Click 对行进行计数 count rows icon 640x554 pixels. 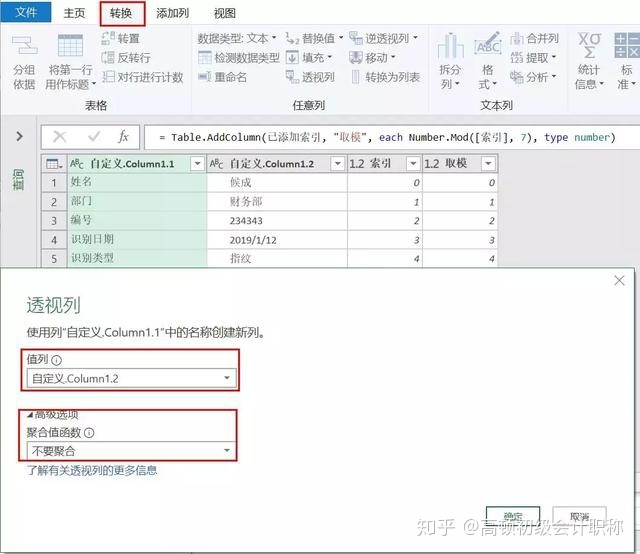pyautogui.click(x=108, y=76)
